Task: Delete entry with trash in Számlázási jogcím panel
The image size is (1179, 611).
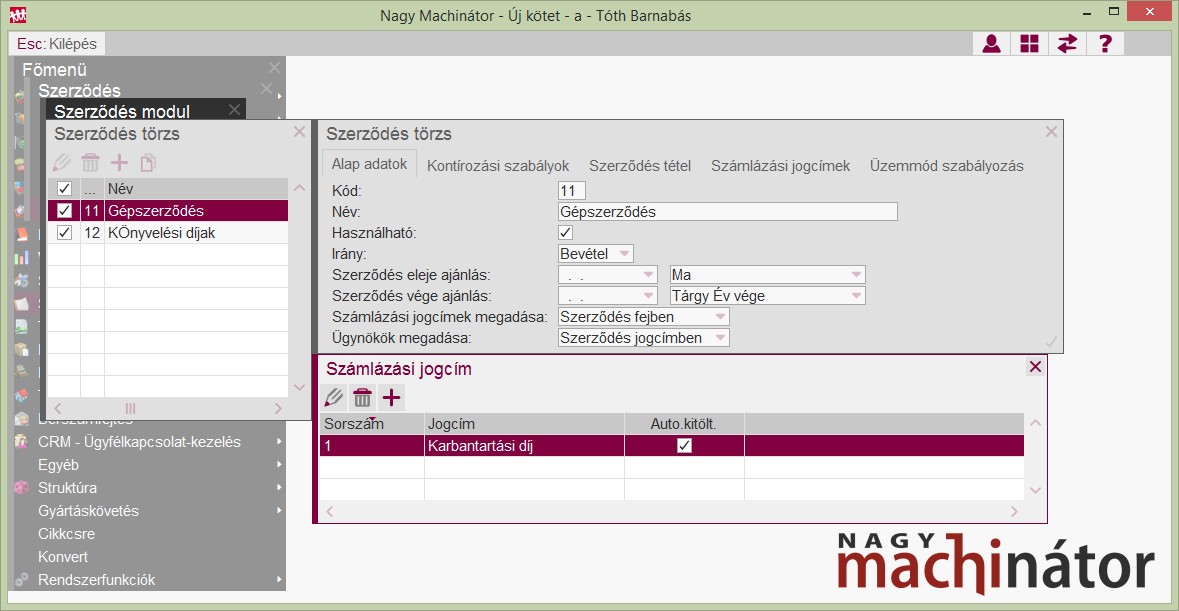Action: 362,397
